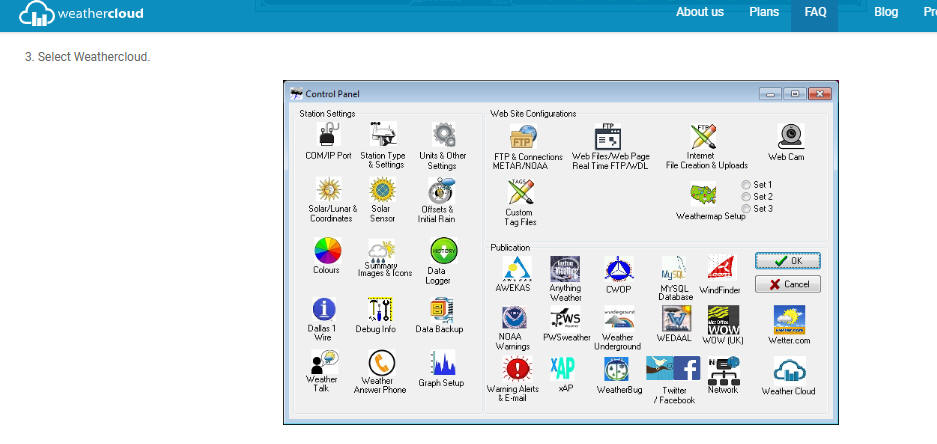Open the AWEKAS publication icon
Image resolution: width=937 pixels, height=444 pixels.
516,269
